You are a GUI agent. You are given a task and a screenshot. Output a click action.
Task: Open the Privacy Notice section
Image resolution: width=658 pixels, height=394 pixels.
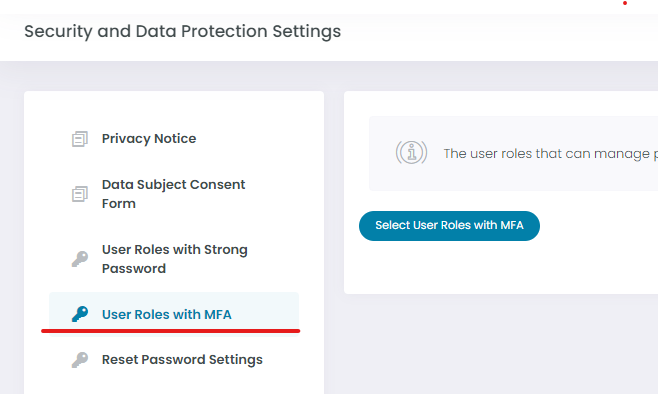point(149,138)
